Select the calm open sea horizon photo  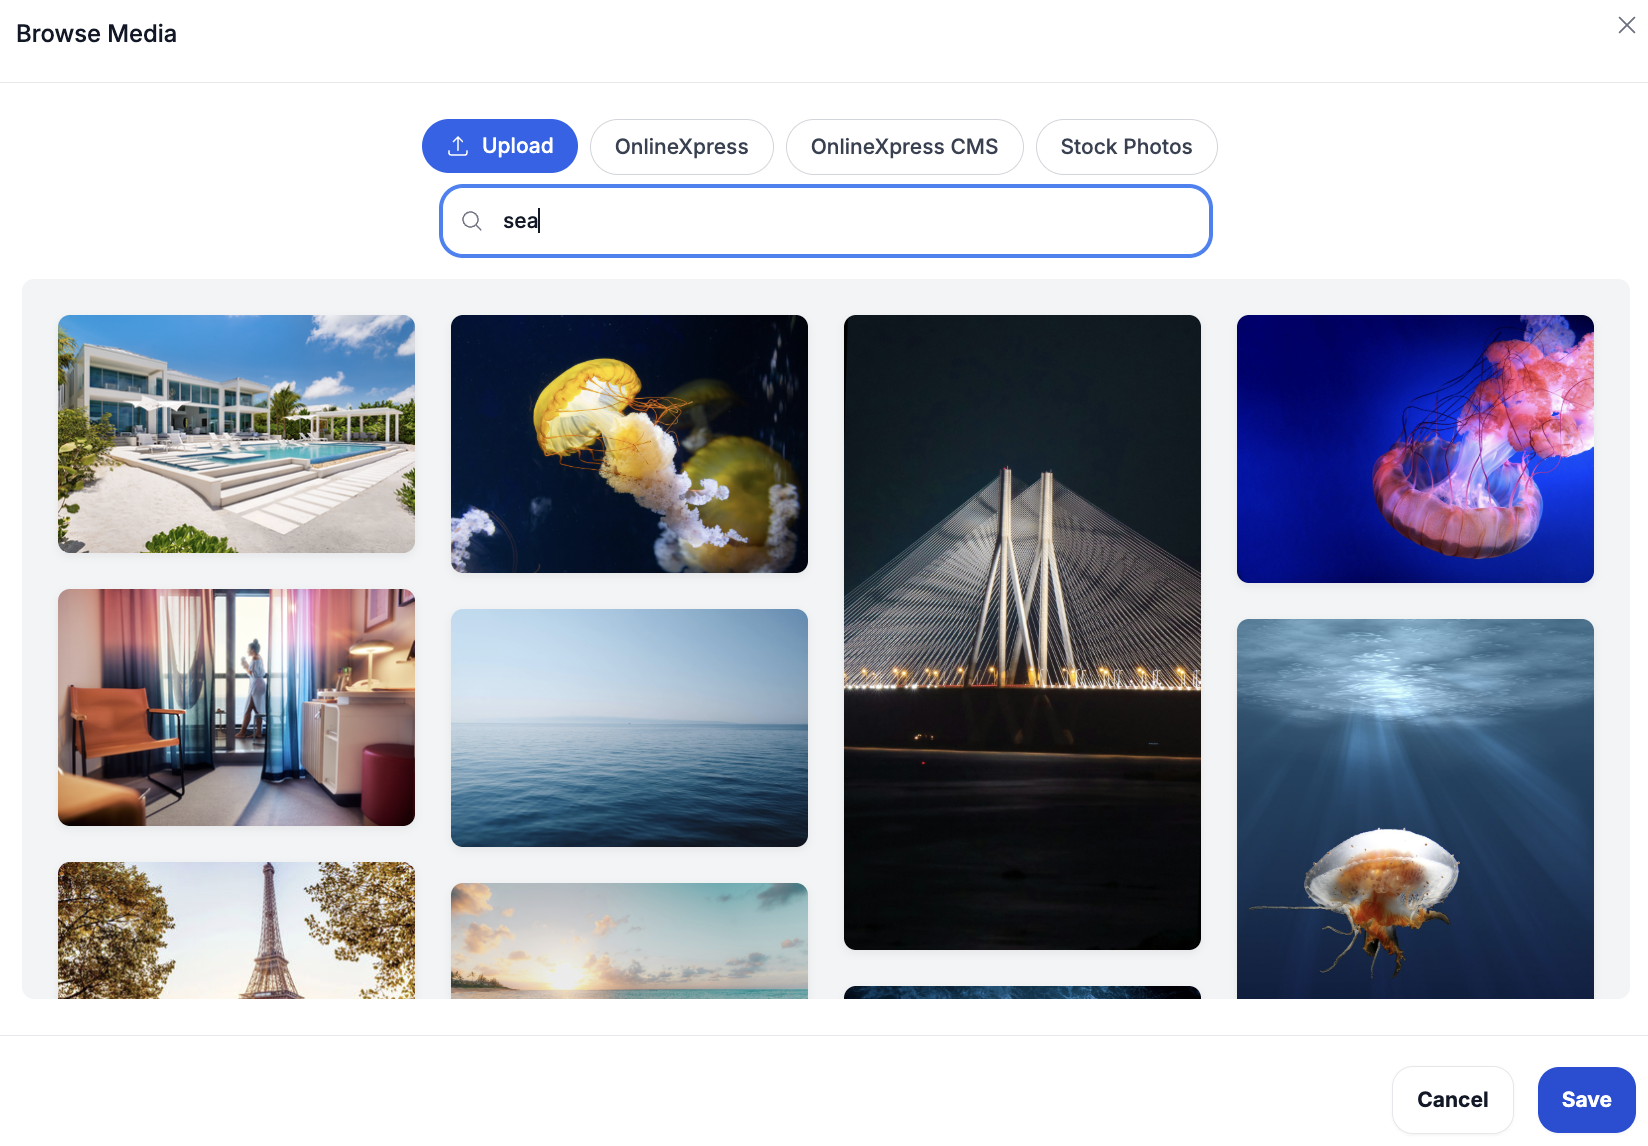pos(629,728)
